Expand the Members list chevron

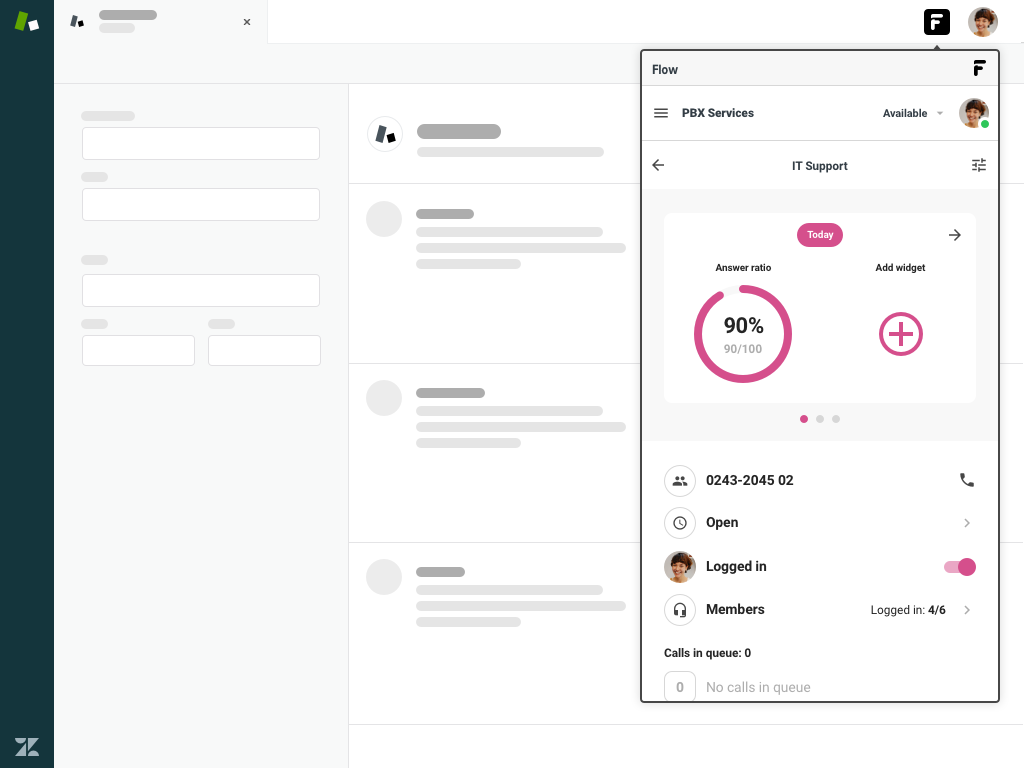967,610
